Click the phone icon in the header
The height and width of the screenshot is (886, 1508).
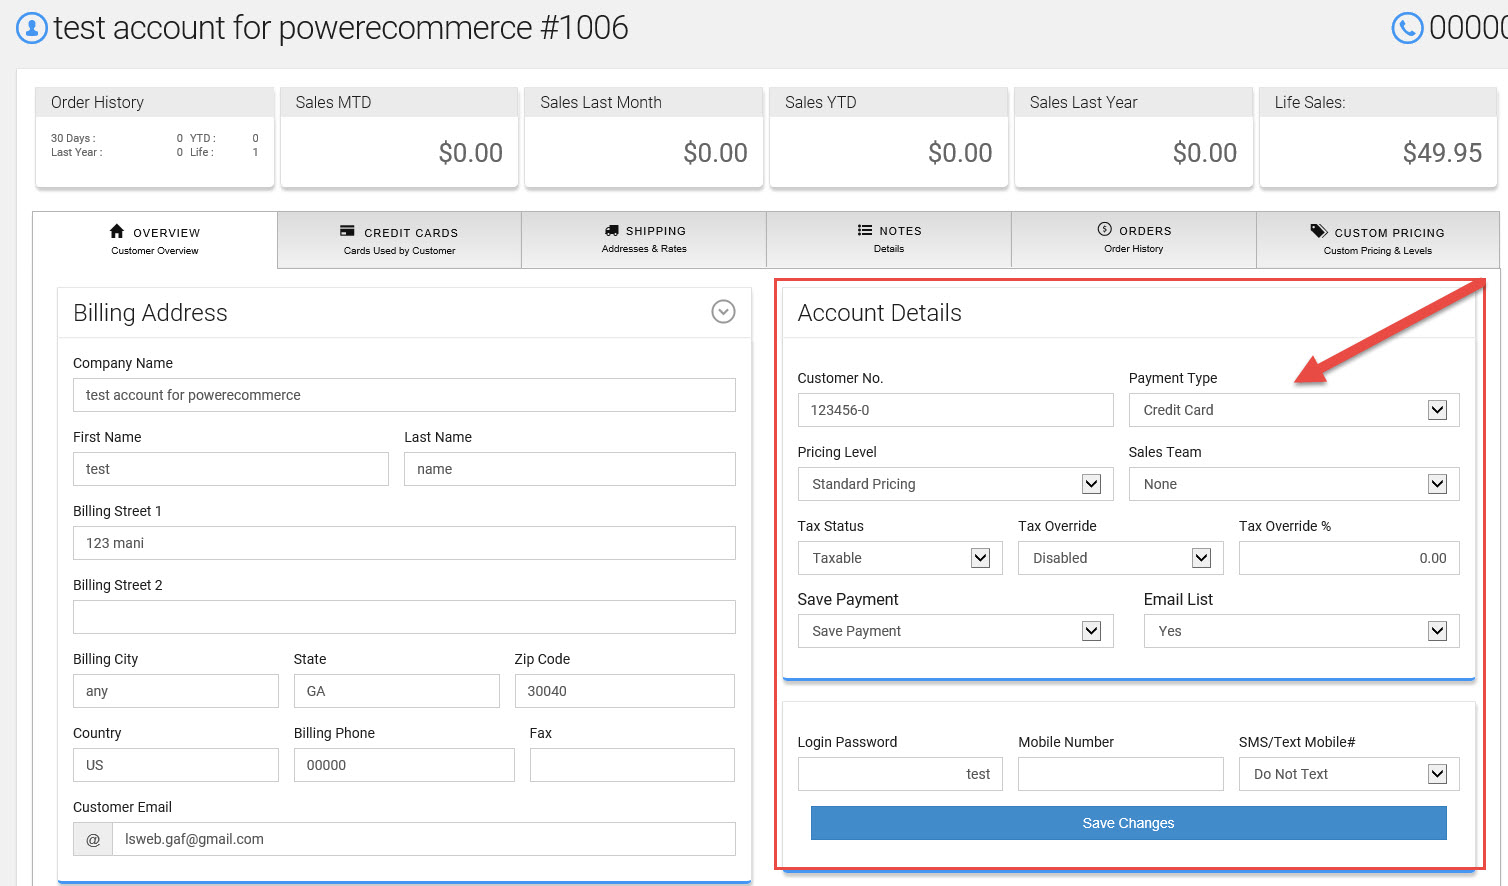click(x=1407, y=28)
